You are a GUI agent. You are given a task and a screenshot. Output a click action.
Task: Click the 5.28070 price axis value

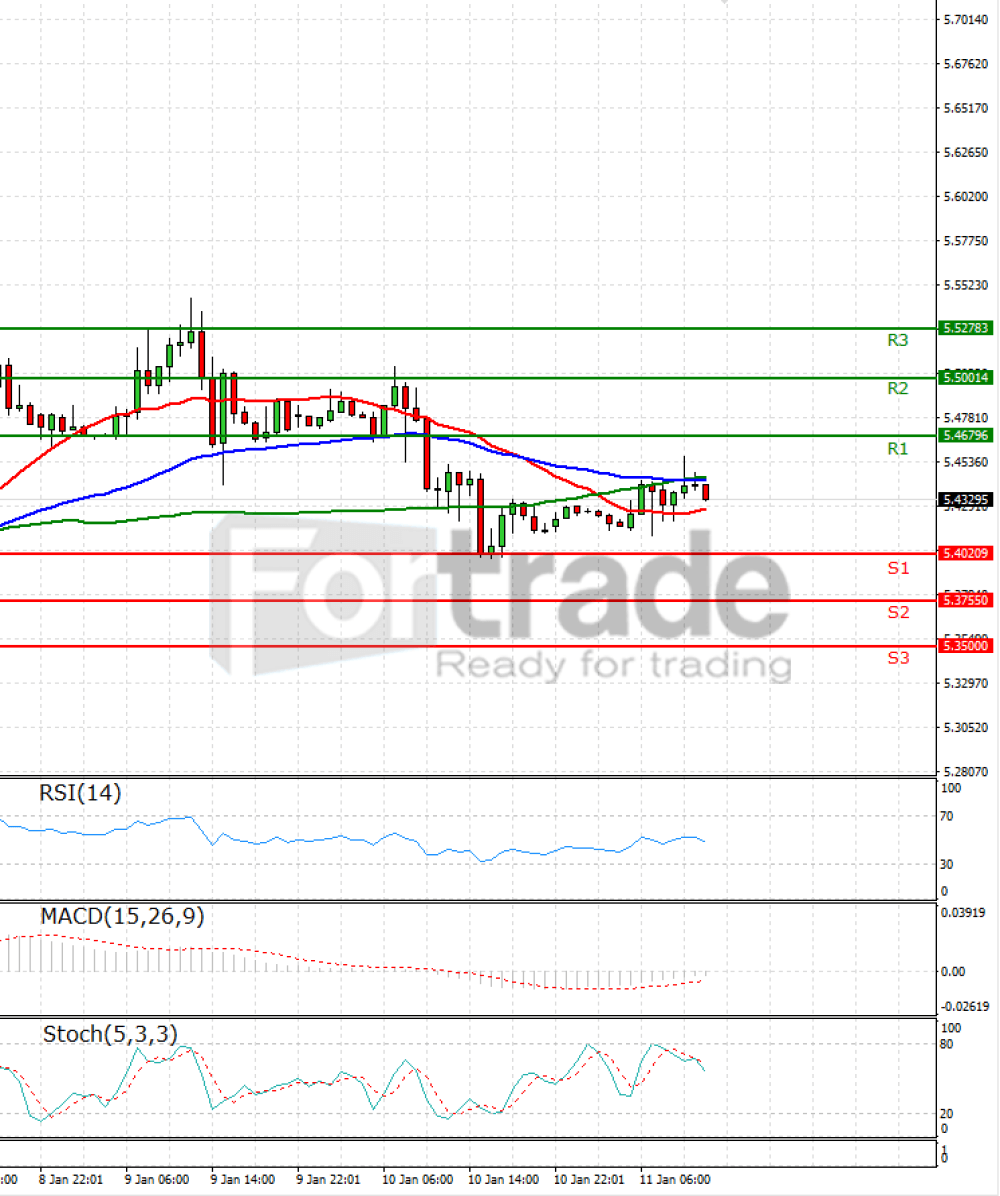[966, 772]
